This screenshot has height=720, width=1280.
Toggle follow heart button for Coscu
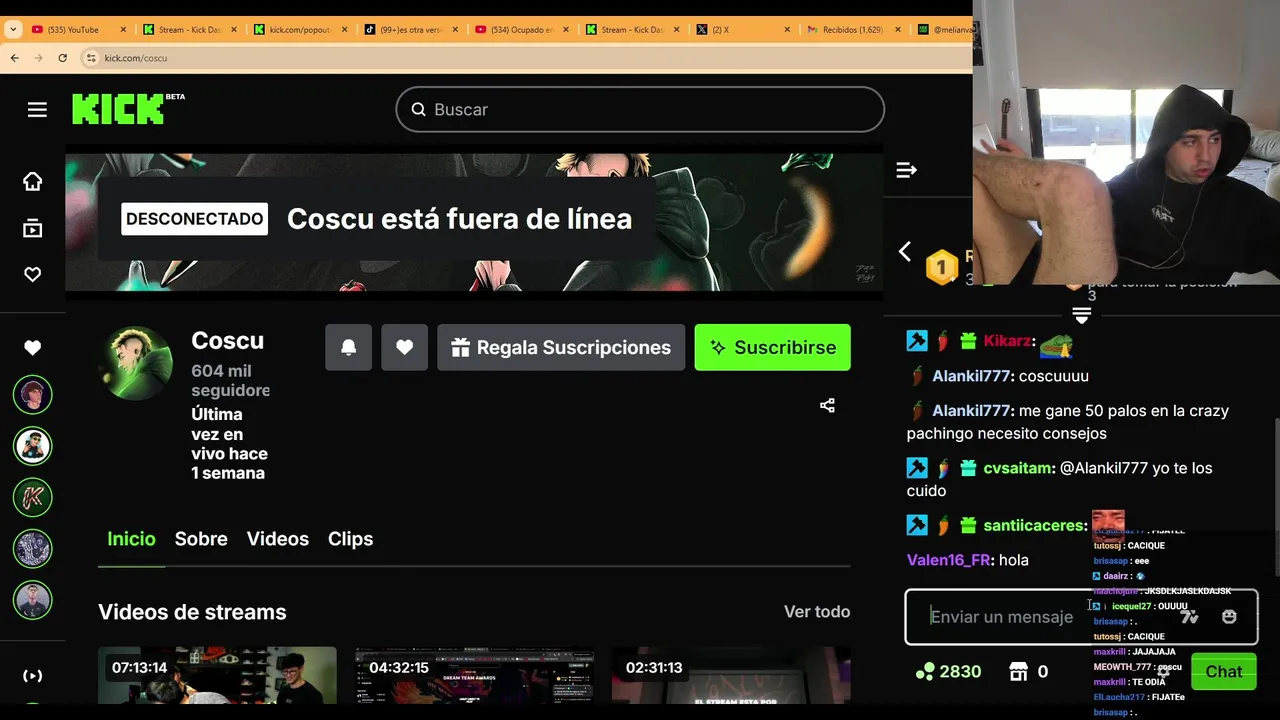pyautogui.click(x=404, y=347)
